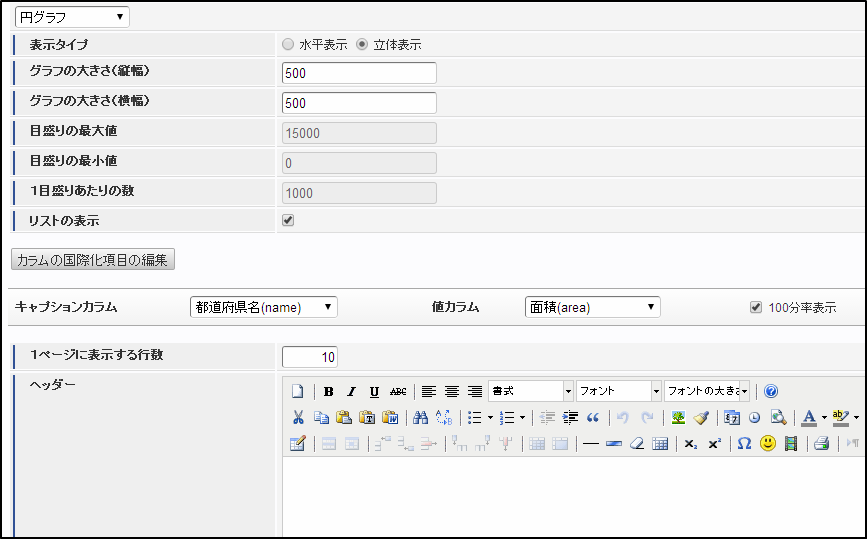Toggle the リストの表示 checkbox
867x539 pixels.
coord(288,220)
